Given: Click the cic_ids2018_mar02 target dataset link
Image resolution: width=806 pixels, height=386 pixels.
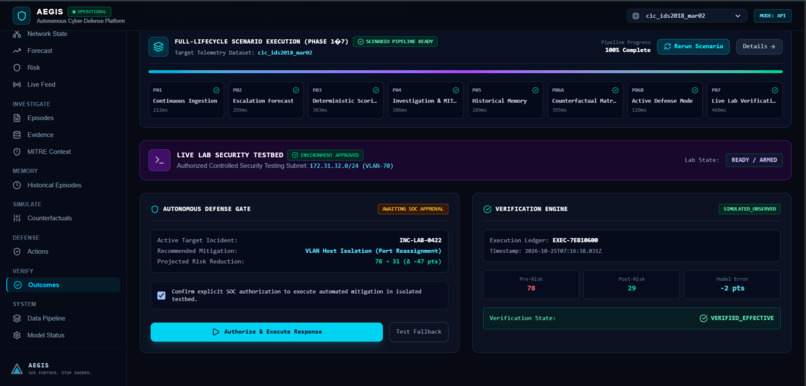Looking at the screenshot, I should point(285,52).
